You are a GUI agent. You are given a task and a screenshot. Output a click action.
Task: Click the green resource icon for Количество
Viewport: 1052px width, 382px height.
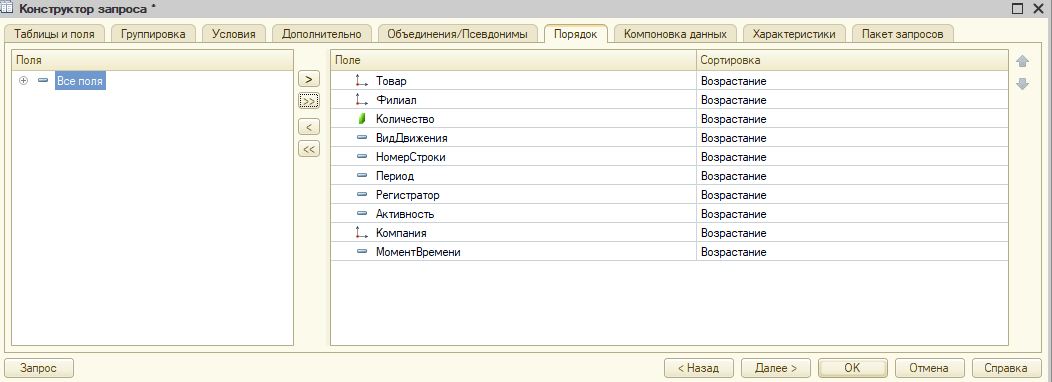click(362, 119)
